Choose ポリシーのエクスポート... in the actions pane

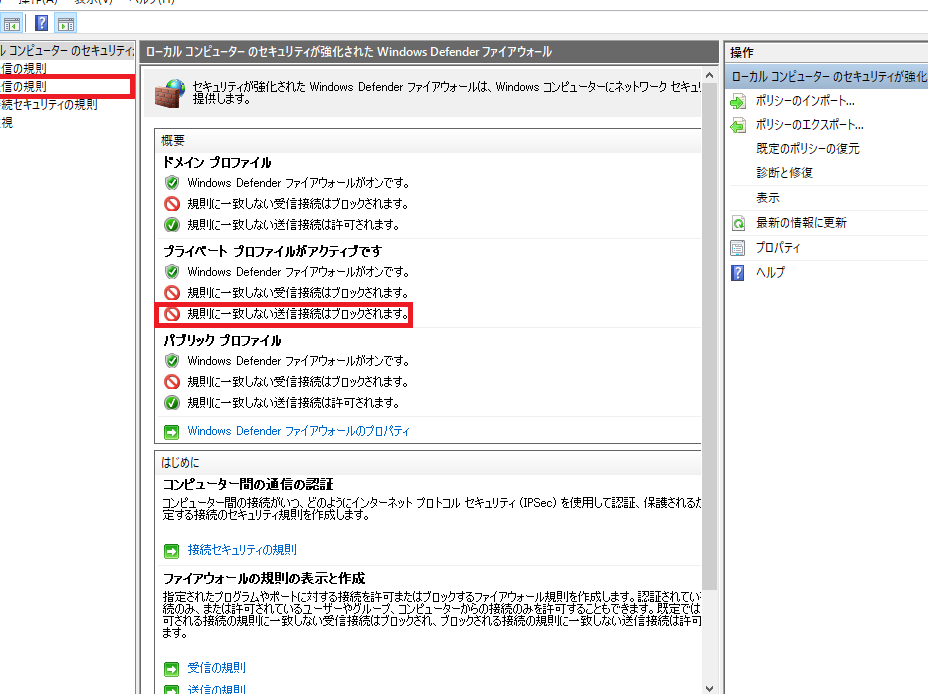[810, 125]
